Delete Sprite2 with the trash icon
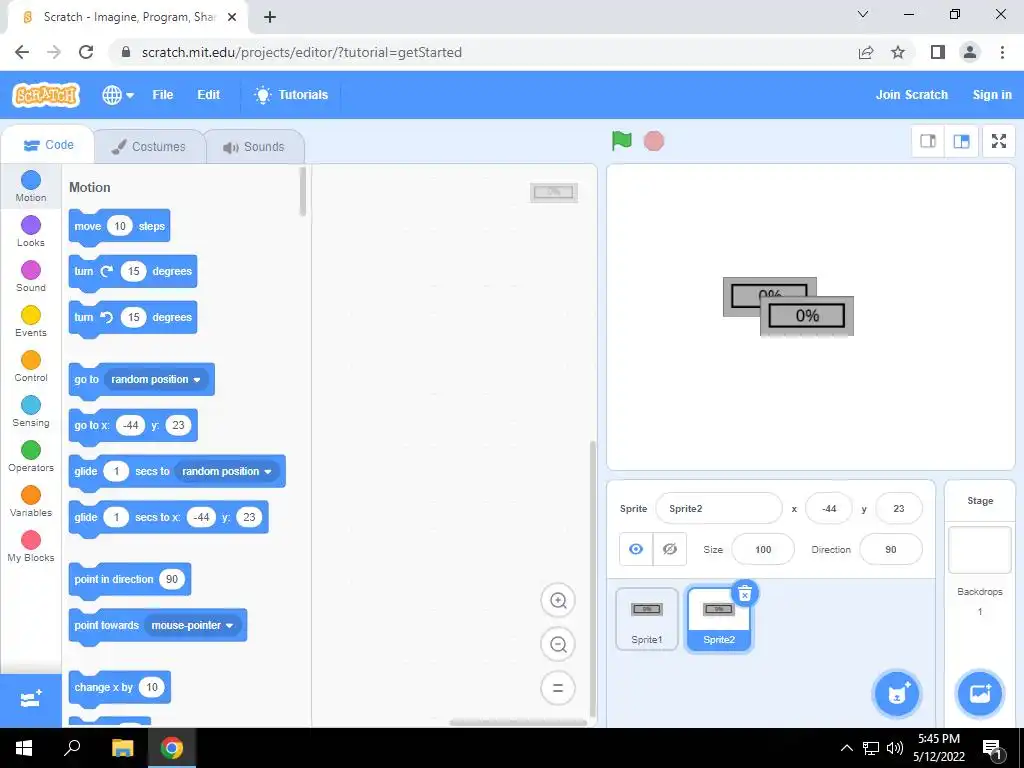 point(744,594)
